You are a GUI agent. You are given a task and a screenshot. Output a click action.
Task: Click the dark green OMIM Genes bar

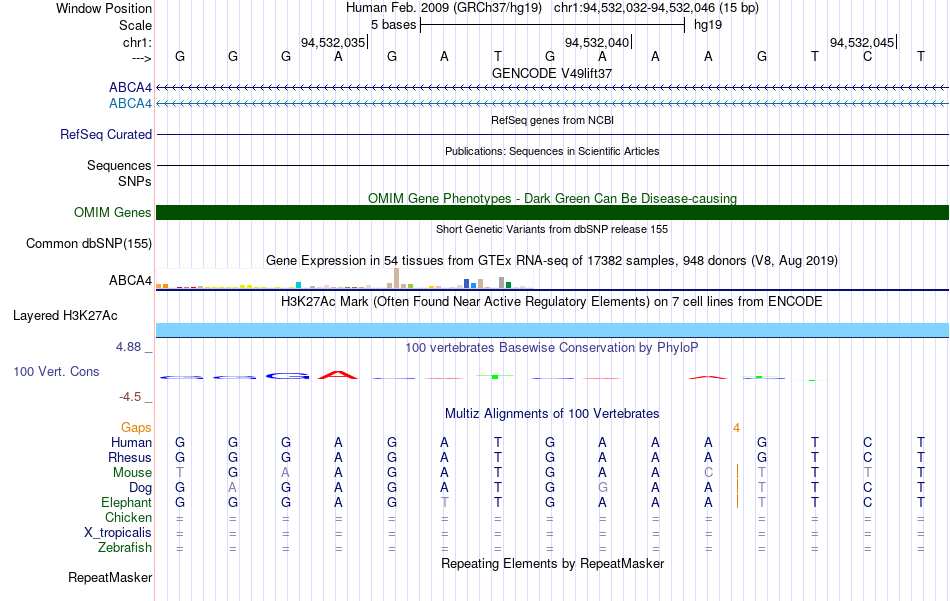(x=552, y=213)
